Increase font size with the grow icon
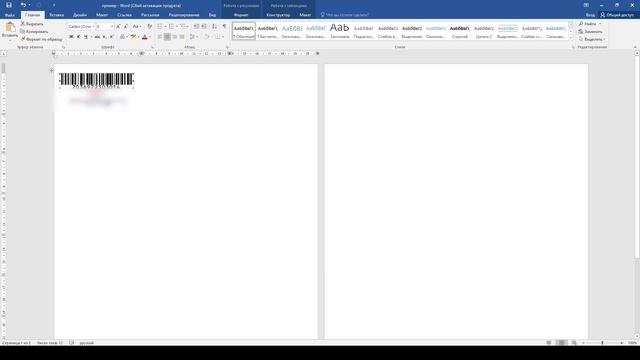Viewport: 640px width, 360px height. coord(118,27)
